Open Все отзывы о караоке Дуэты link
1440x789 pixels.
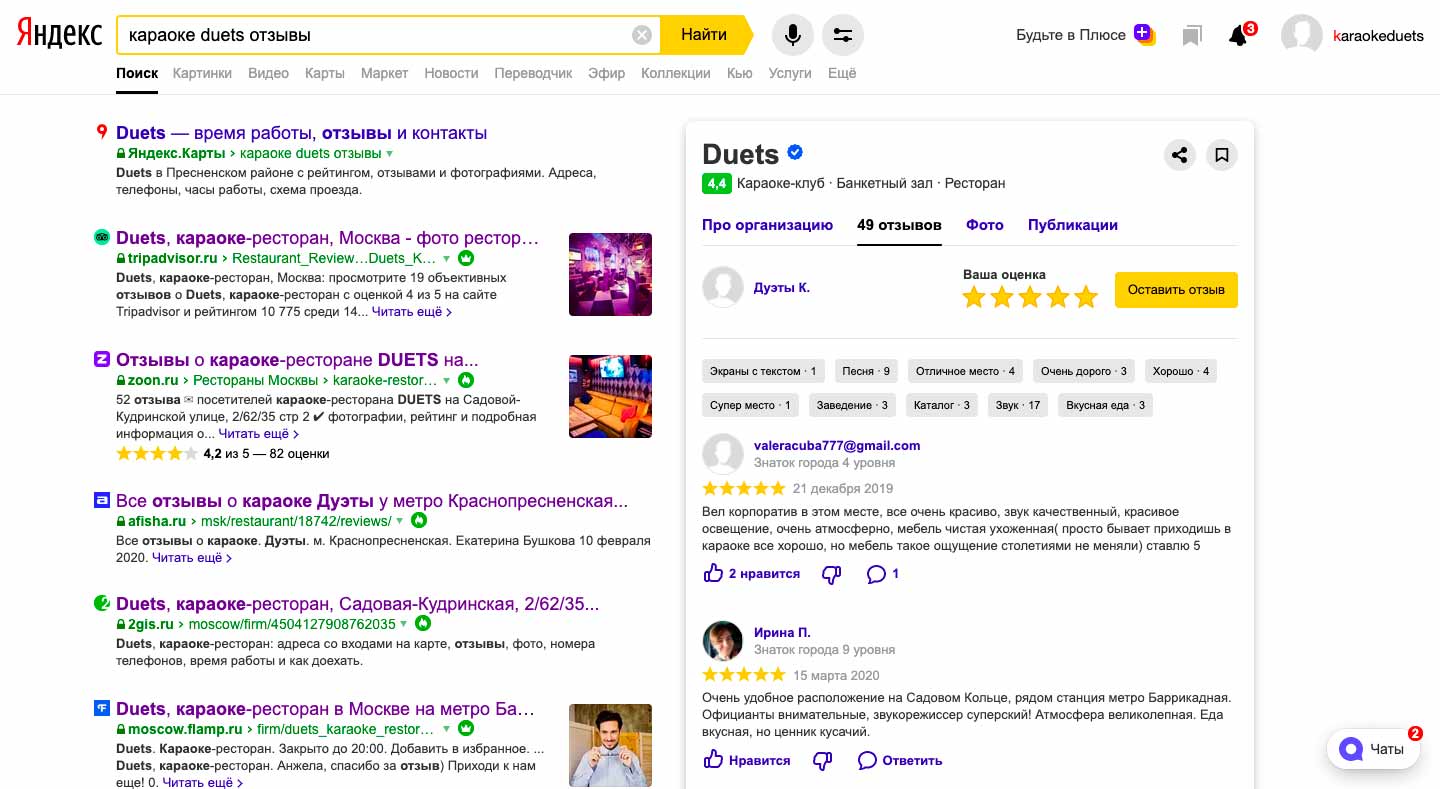pos(372,501)
